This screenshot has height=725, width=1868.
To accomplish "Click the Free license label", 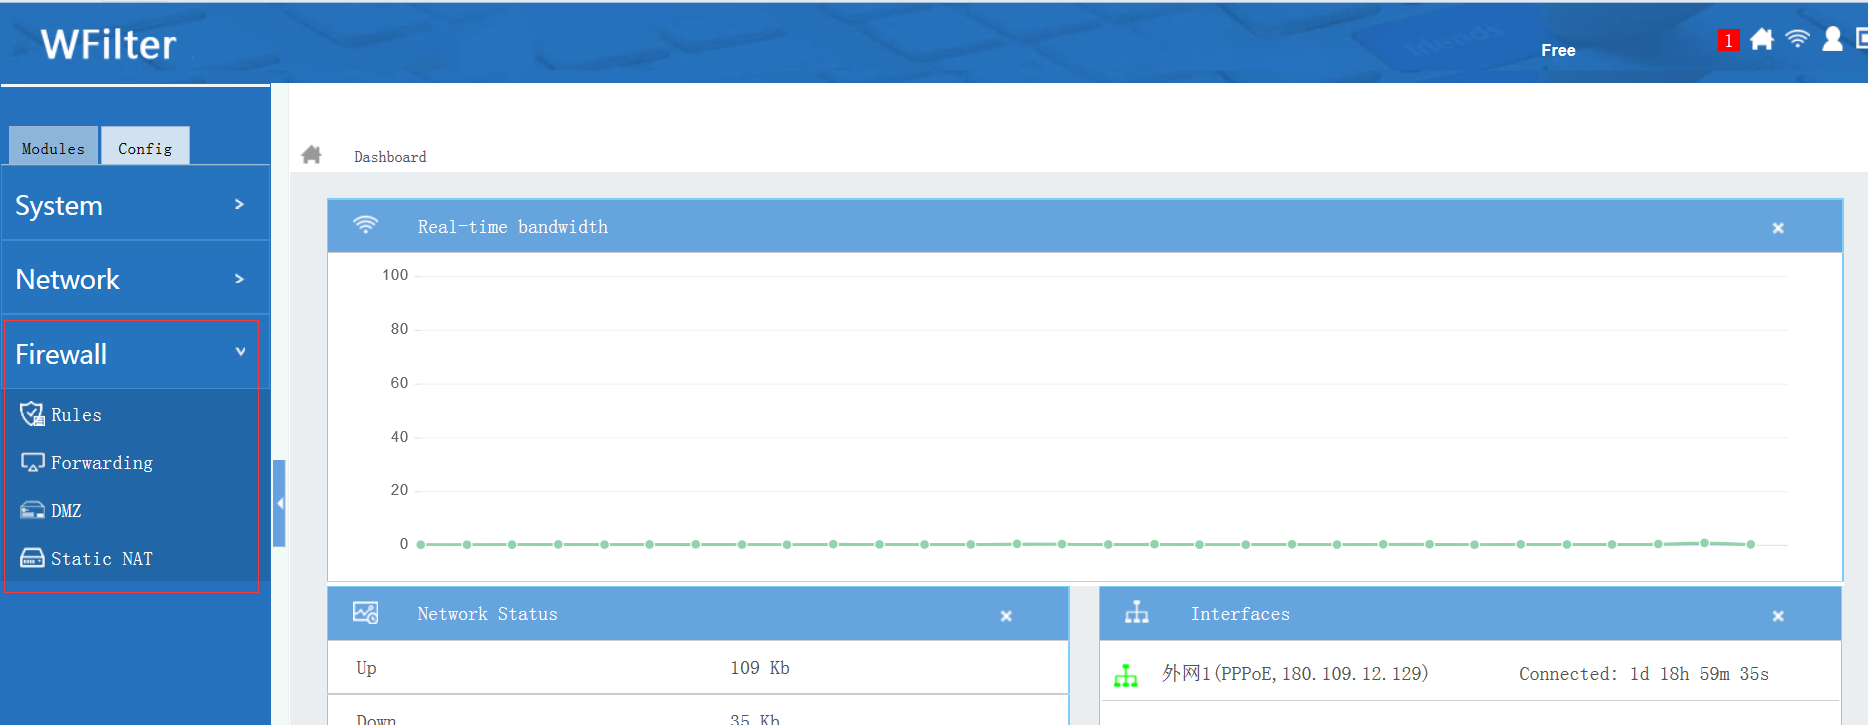I will point(1558,50).
